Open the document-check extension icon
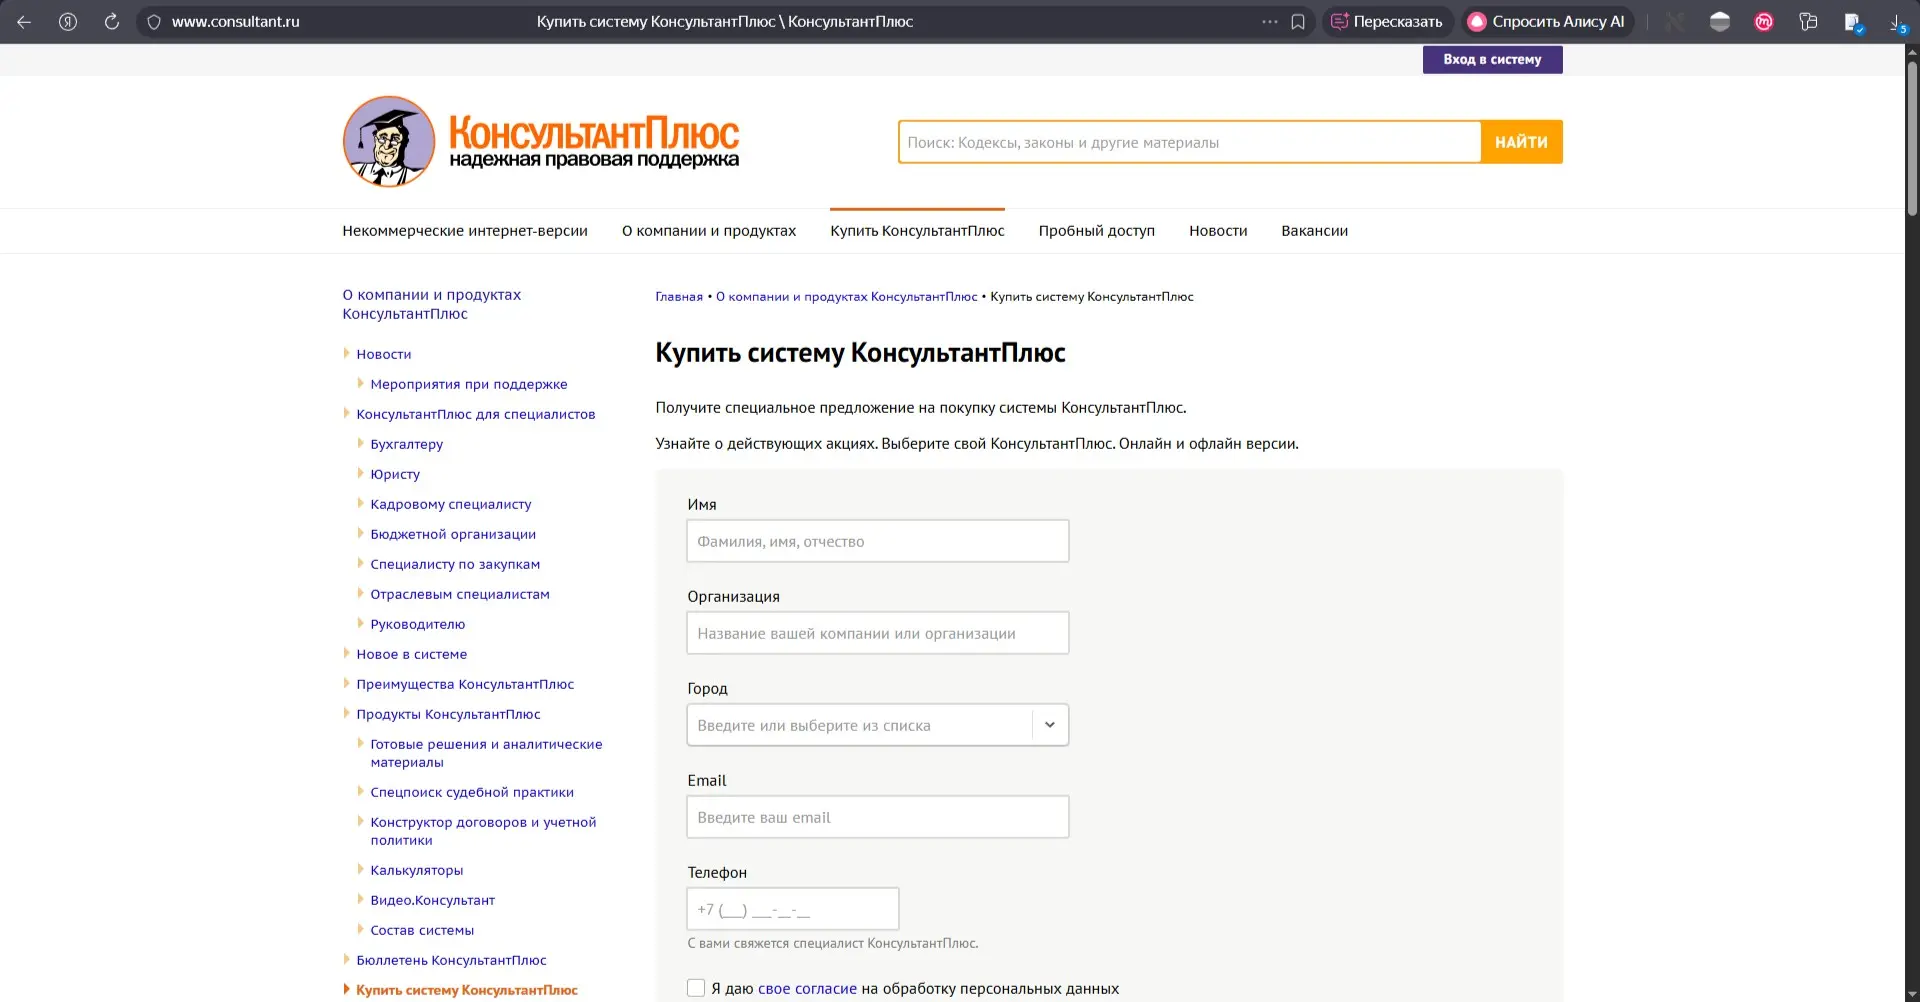Viewport: 1920px width, 1002px height. [1853, 22]
